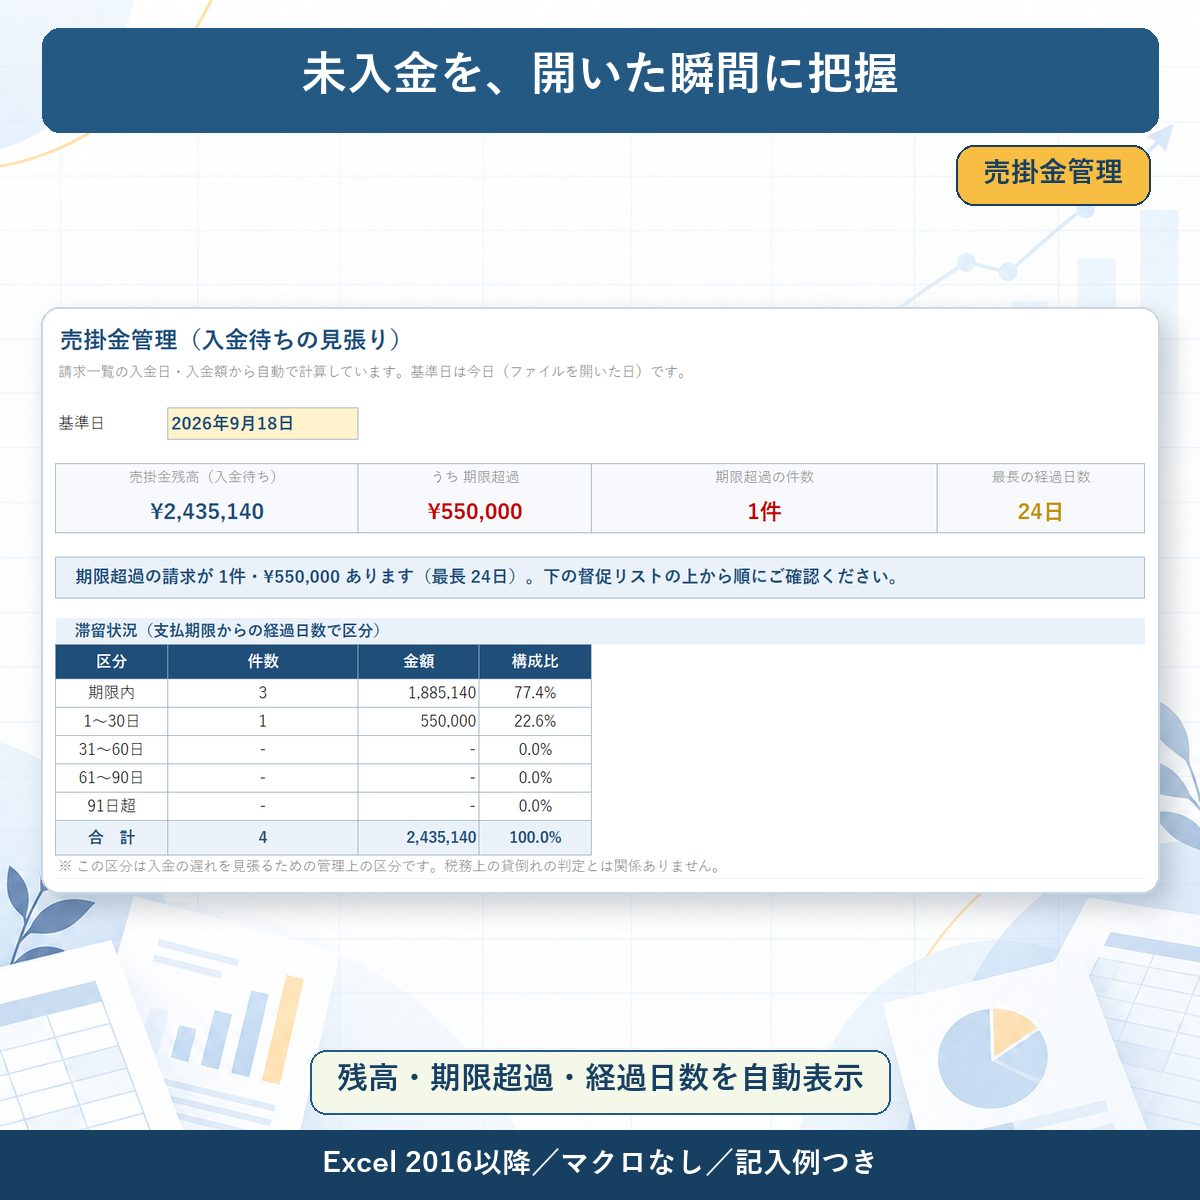Click the 請求一覧の入金日 description line
1200x1200 pixels.
pyautogui.click(x=374, y=372)
